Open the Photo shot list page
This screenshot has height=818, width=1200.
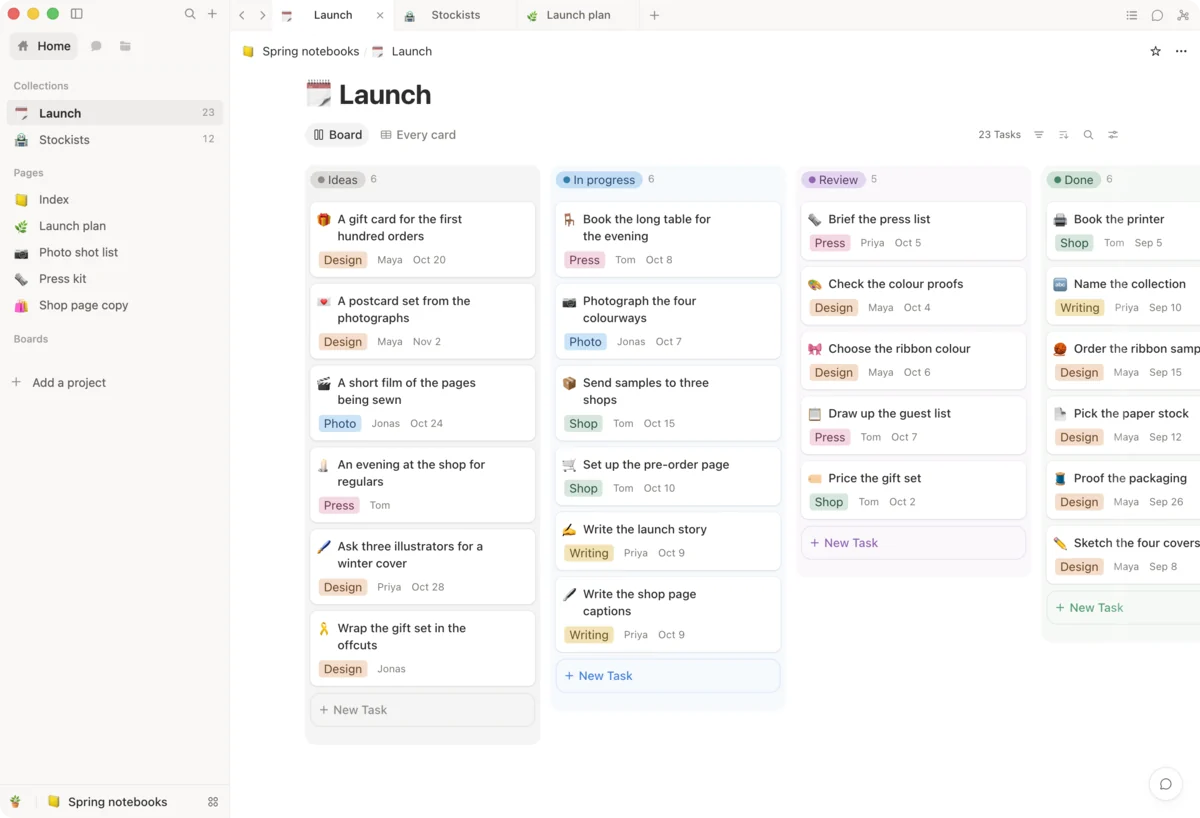[115, 253]
